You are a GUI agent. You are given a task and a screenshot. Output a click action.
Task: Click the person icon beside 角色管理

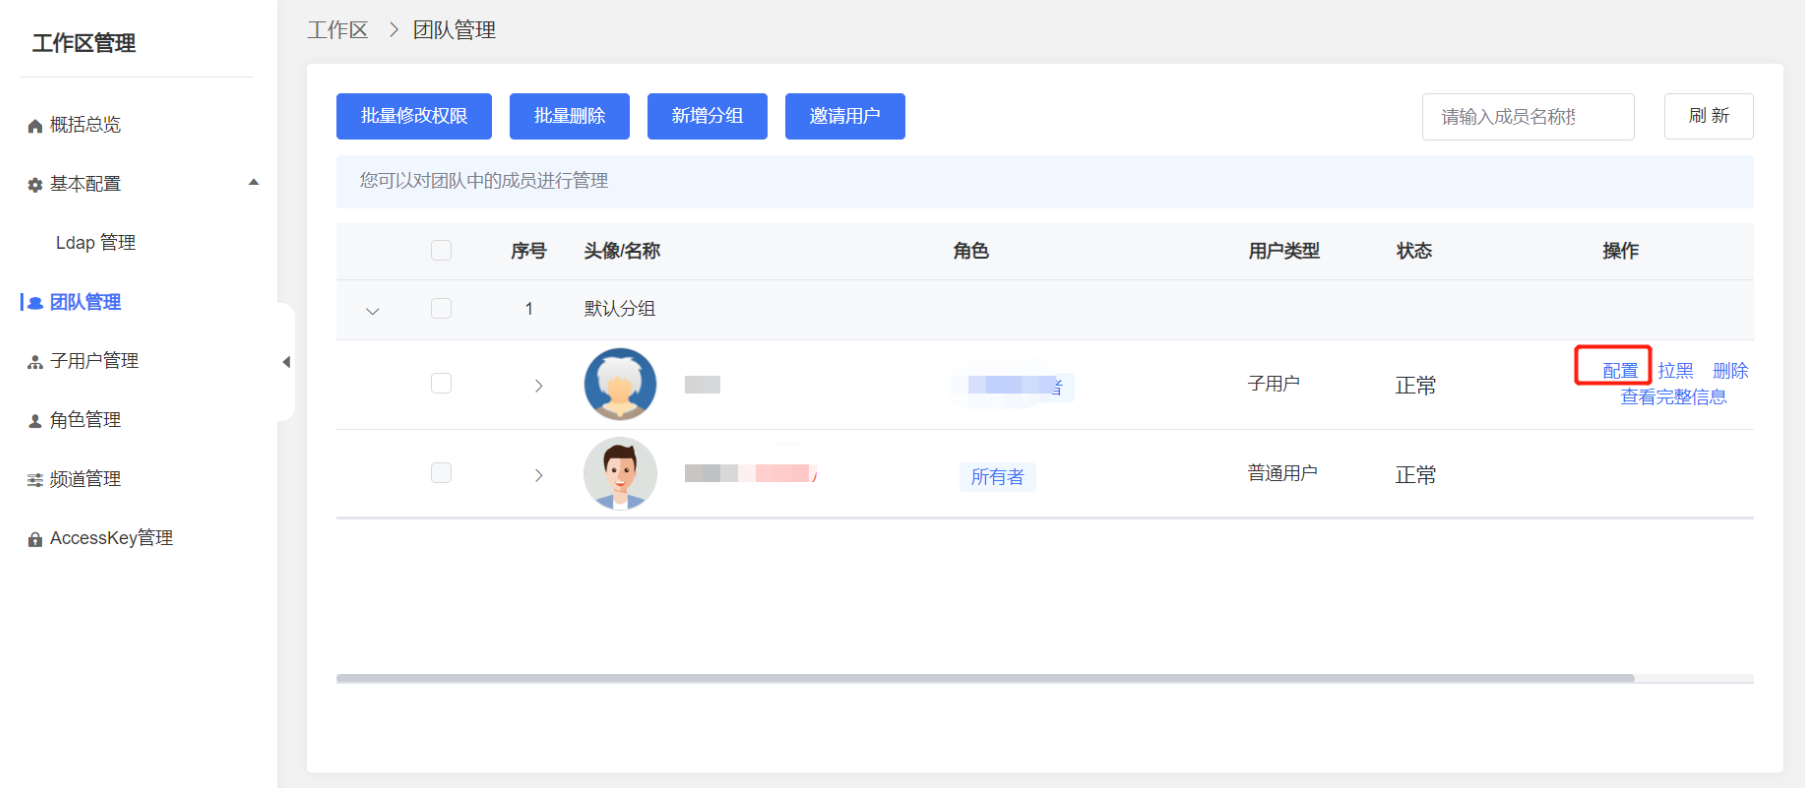pos(35,421)
